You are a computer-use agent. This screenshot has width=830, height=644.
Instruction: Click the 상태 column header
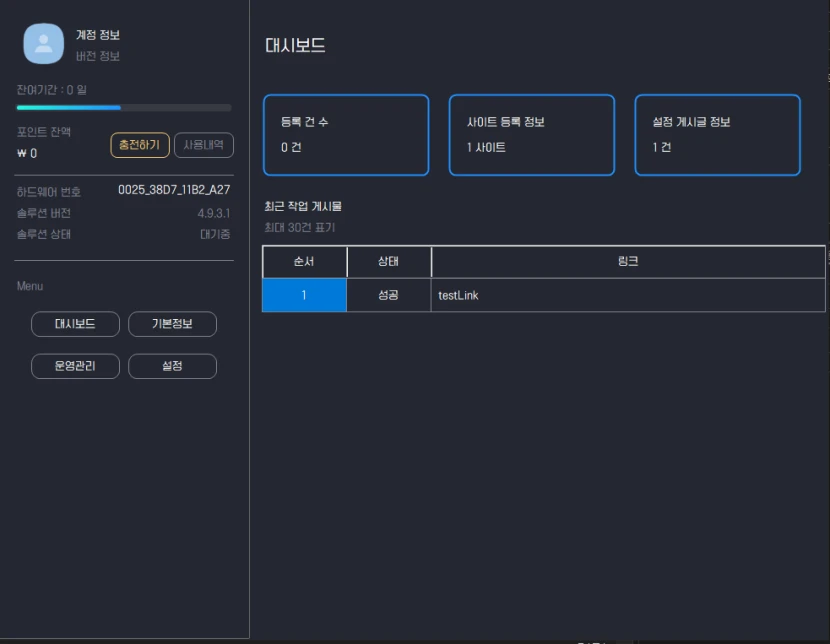pyautogui.click(x=389, y=262)
